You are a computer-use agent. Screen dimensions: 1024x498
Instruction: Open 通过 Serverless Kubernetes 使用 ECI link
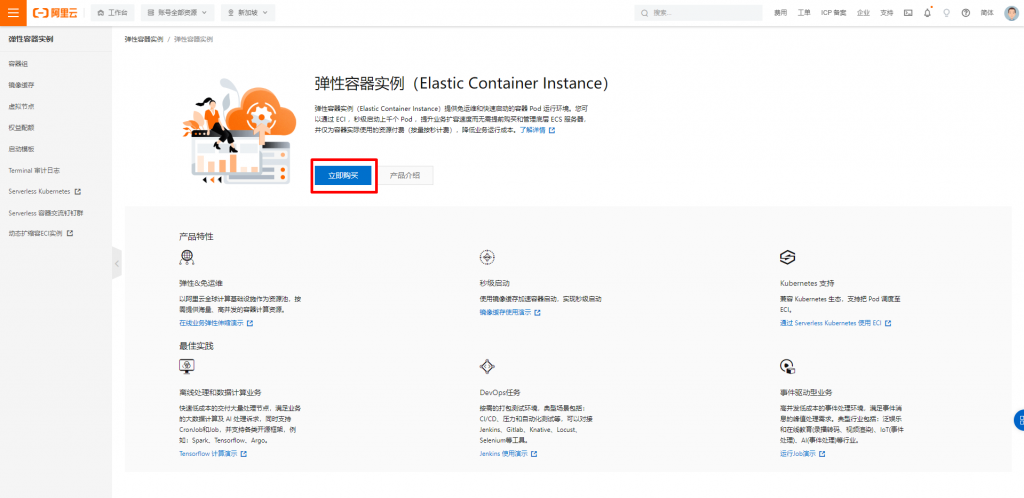(x=835, y=323)
